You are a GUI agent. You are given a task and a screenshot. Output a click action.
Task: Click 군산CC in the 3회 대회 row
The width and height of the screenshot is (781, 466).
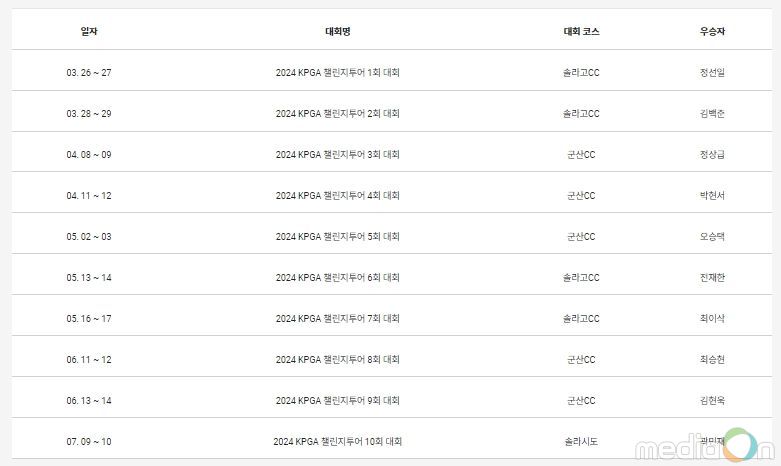coord(581,155)
